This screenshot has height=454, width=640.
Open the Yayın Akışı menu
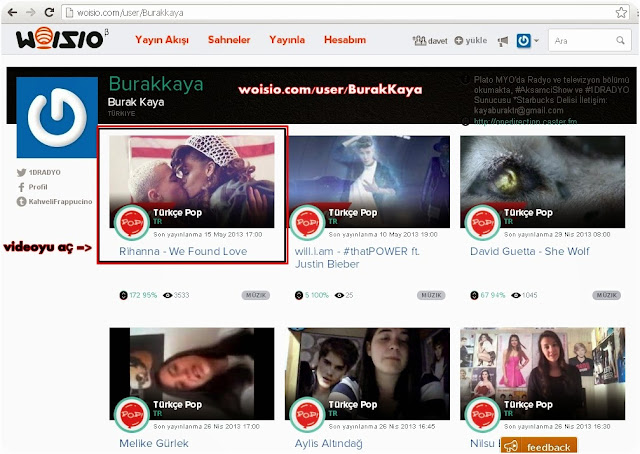tap(162, 40)
